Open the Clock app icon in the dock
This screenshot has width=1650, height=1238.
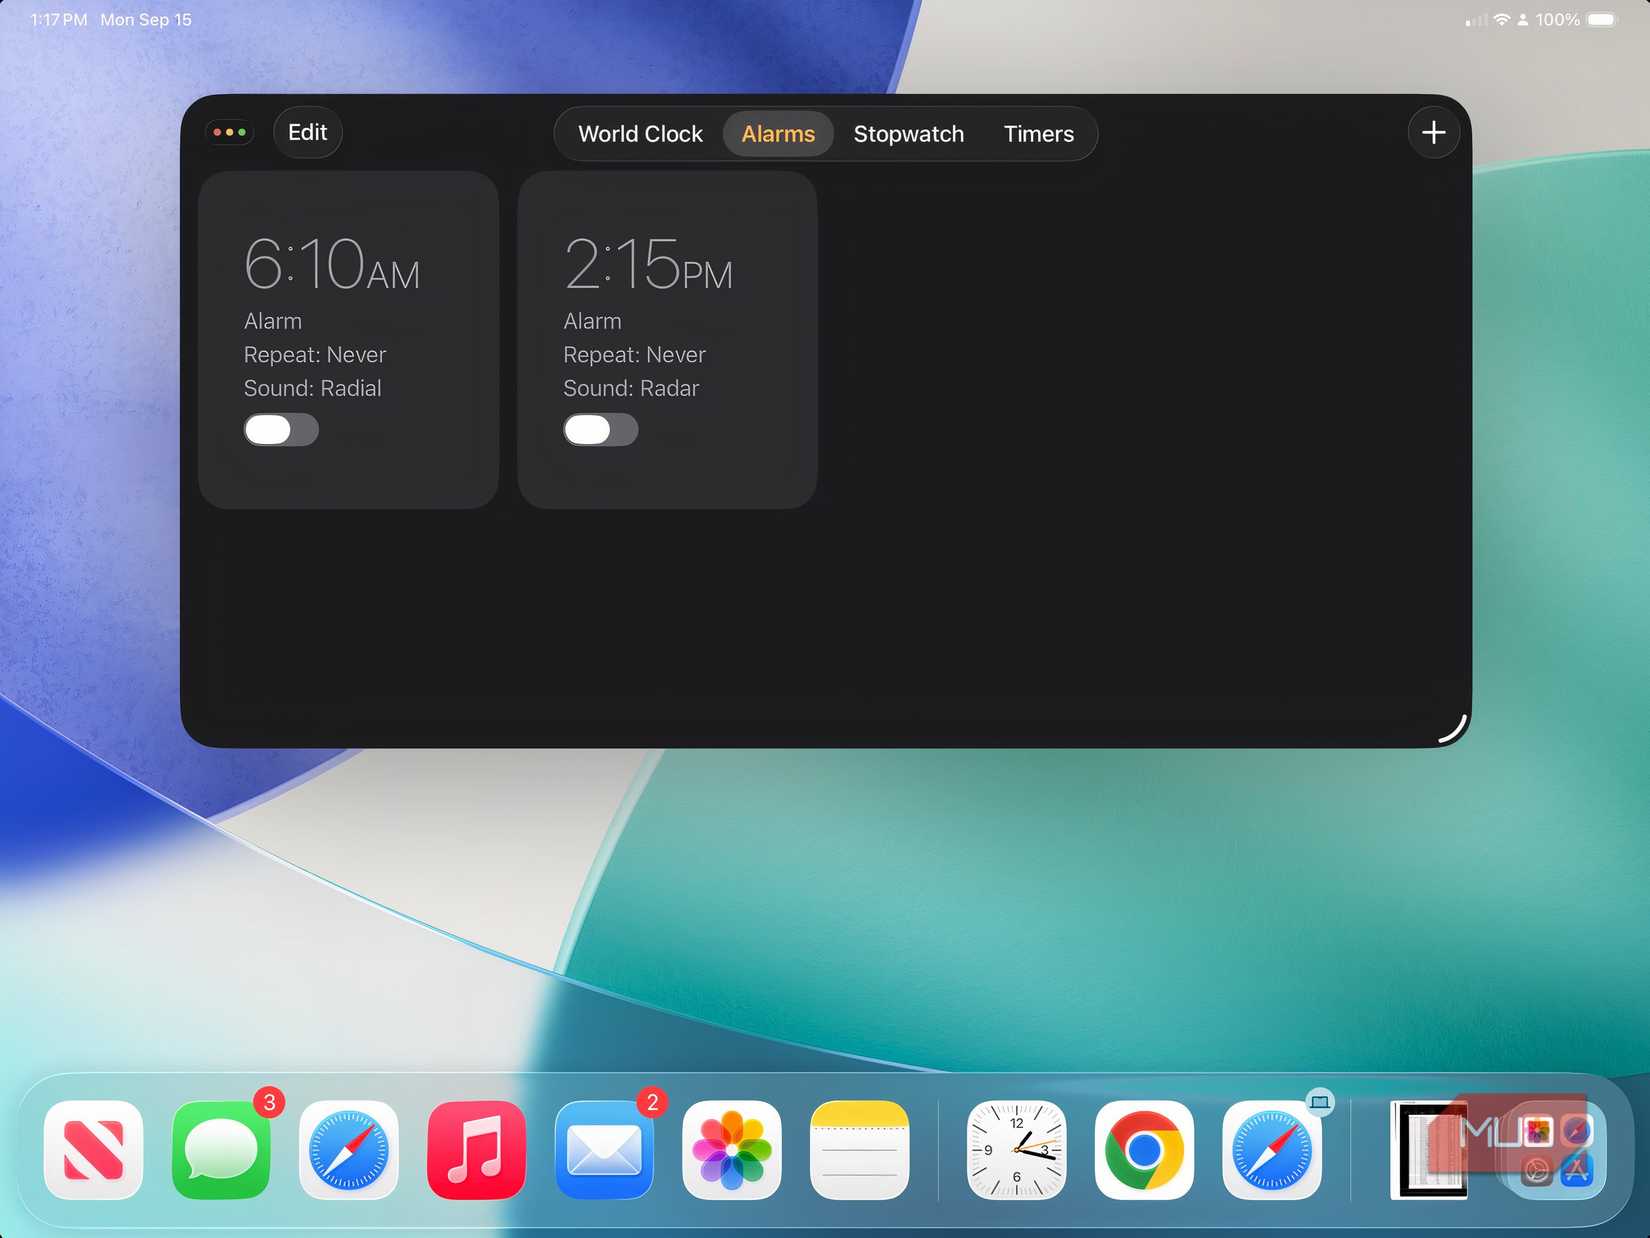[1015, 1151]
